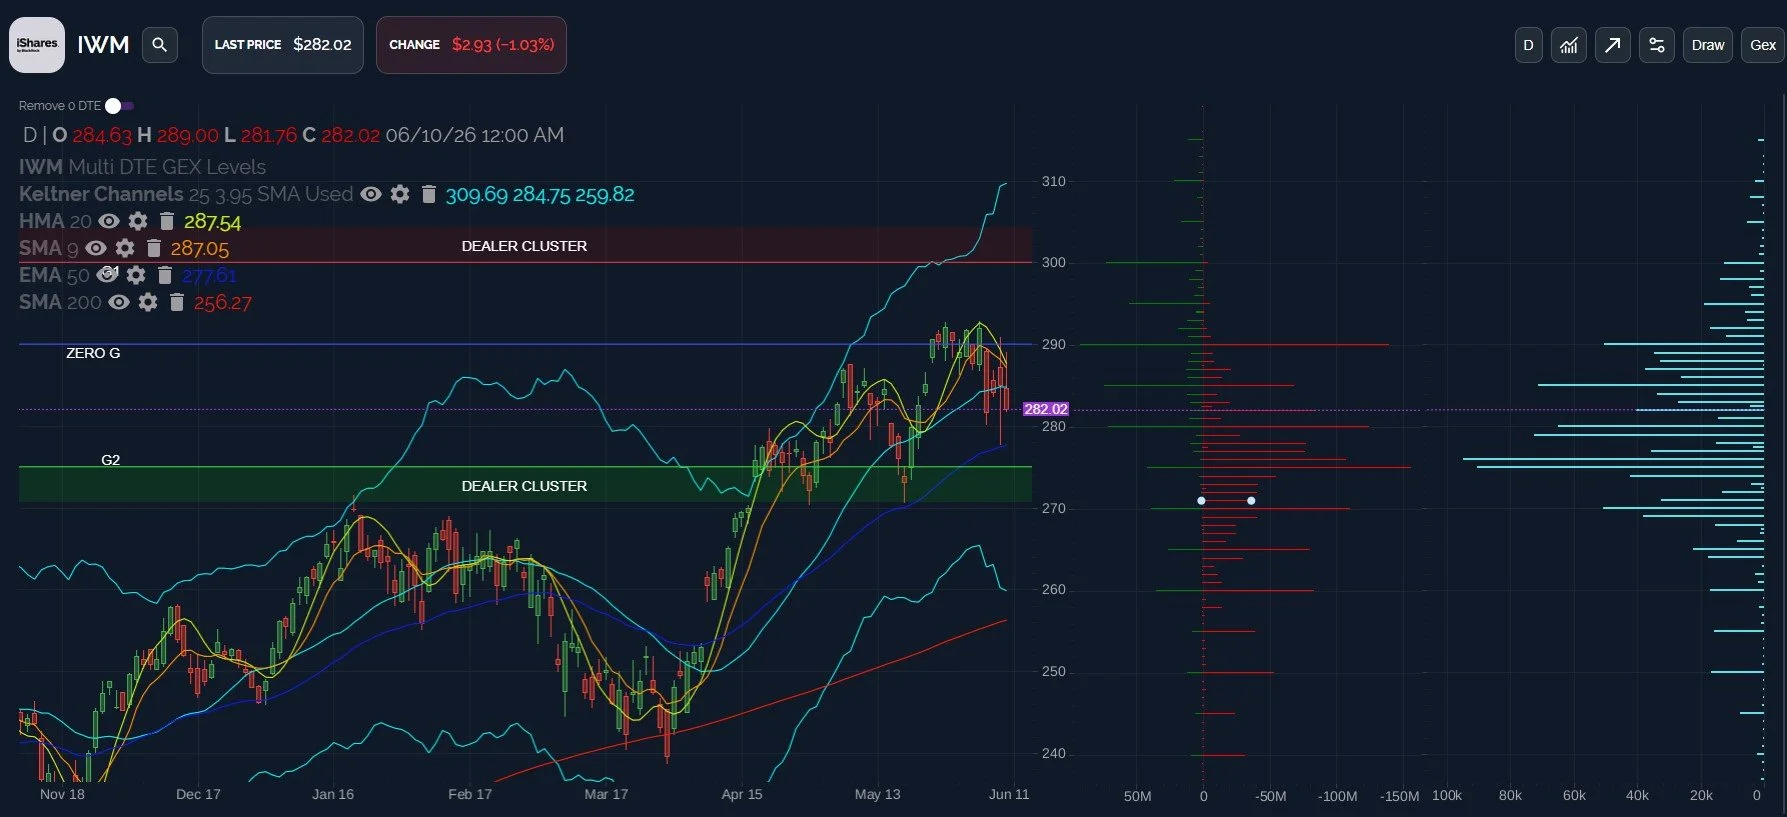Click the upper DEALER CLUSTER label
Viewport: 1787px width, 817px height.
(x=524, y=246)
